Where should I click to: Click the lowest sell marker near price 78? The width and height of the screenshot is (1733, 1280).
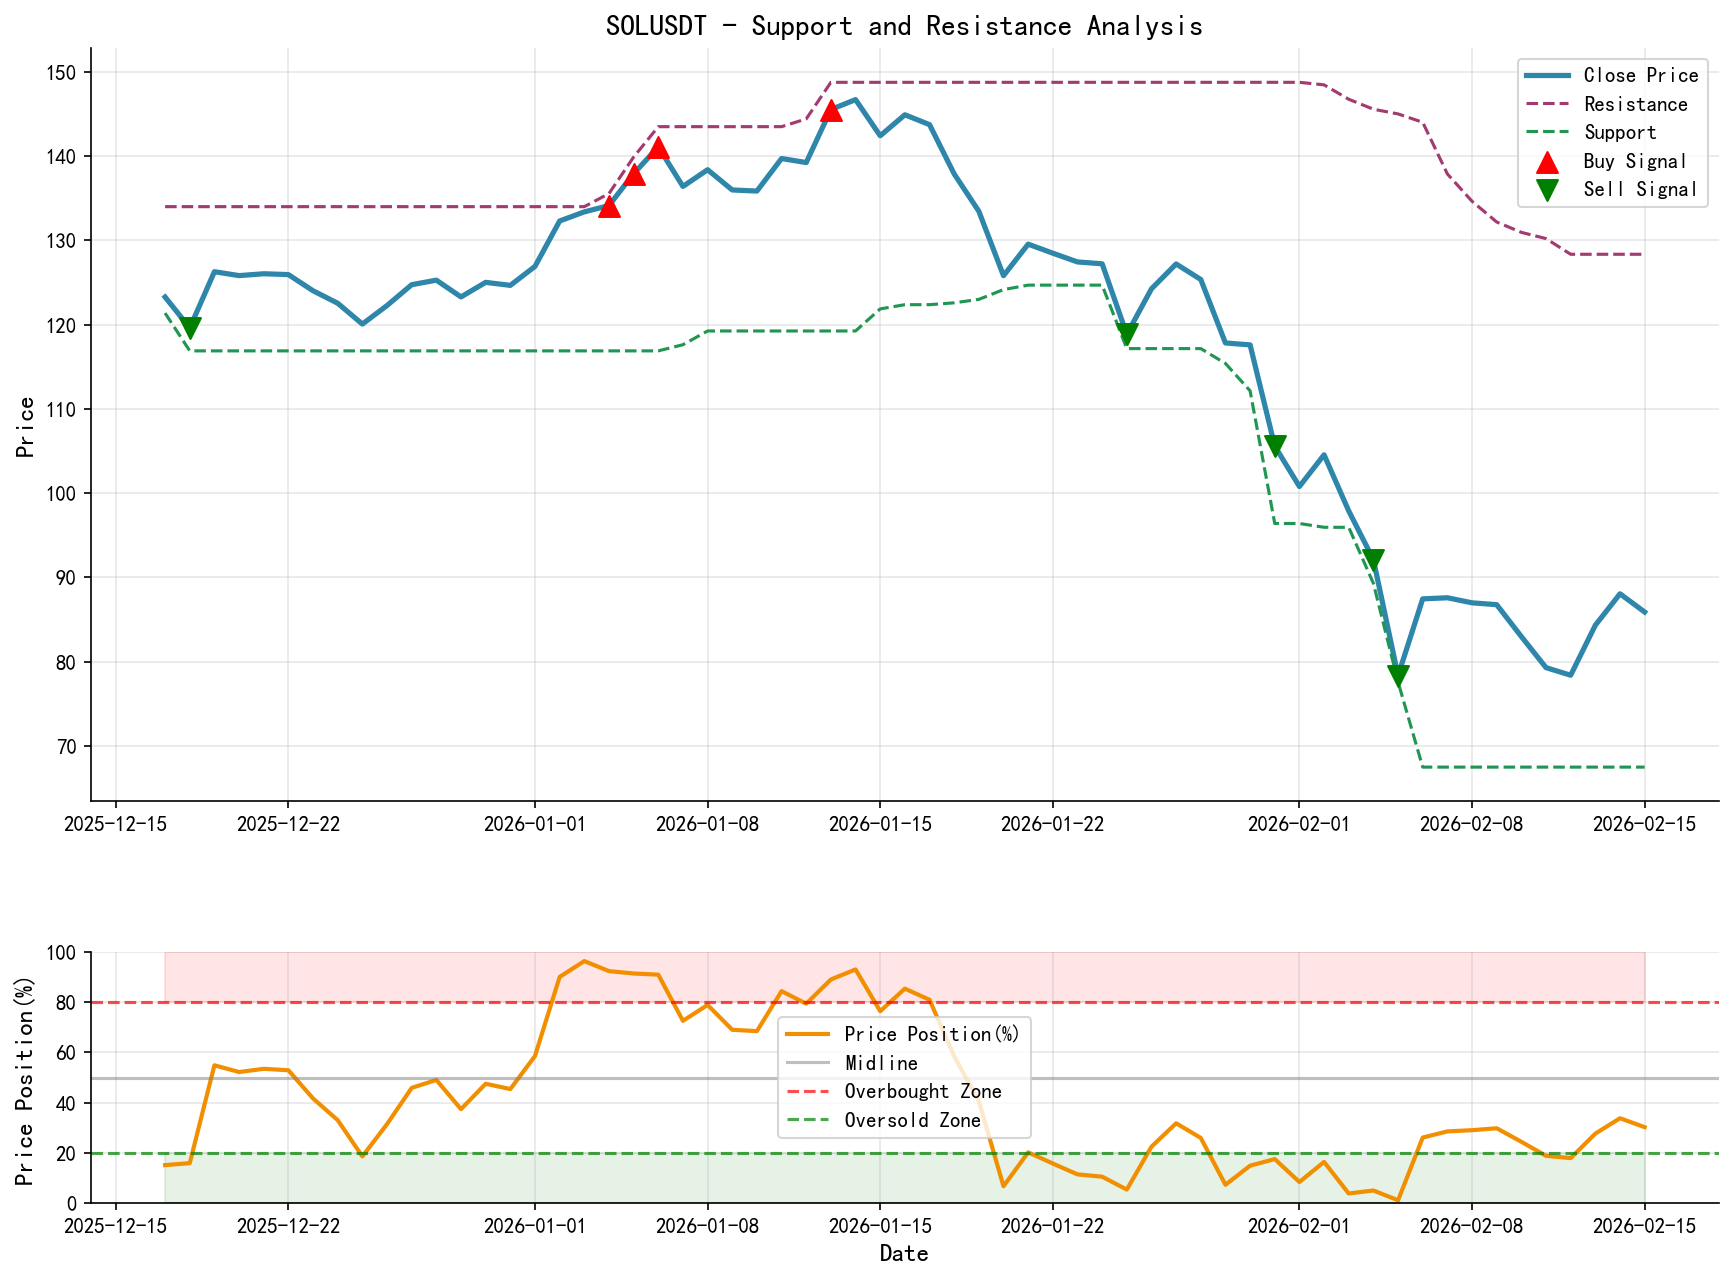(1397, 675)
